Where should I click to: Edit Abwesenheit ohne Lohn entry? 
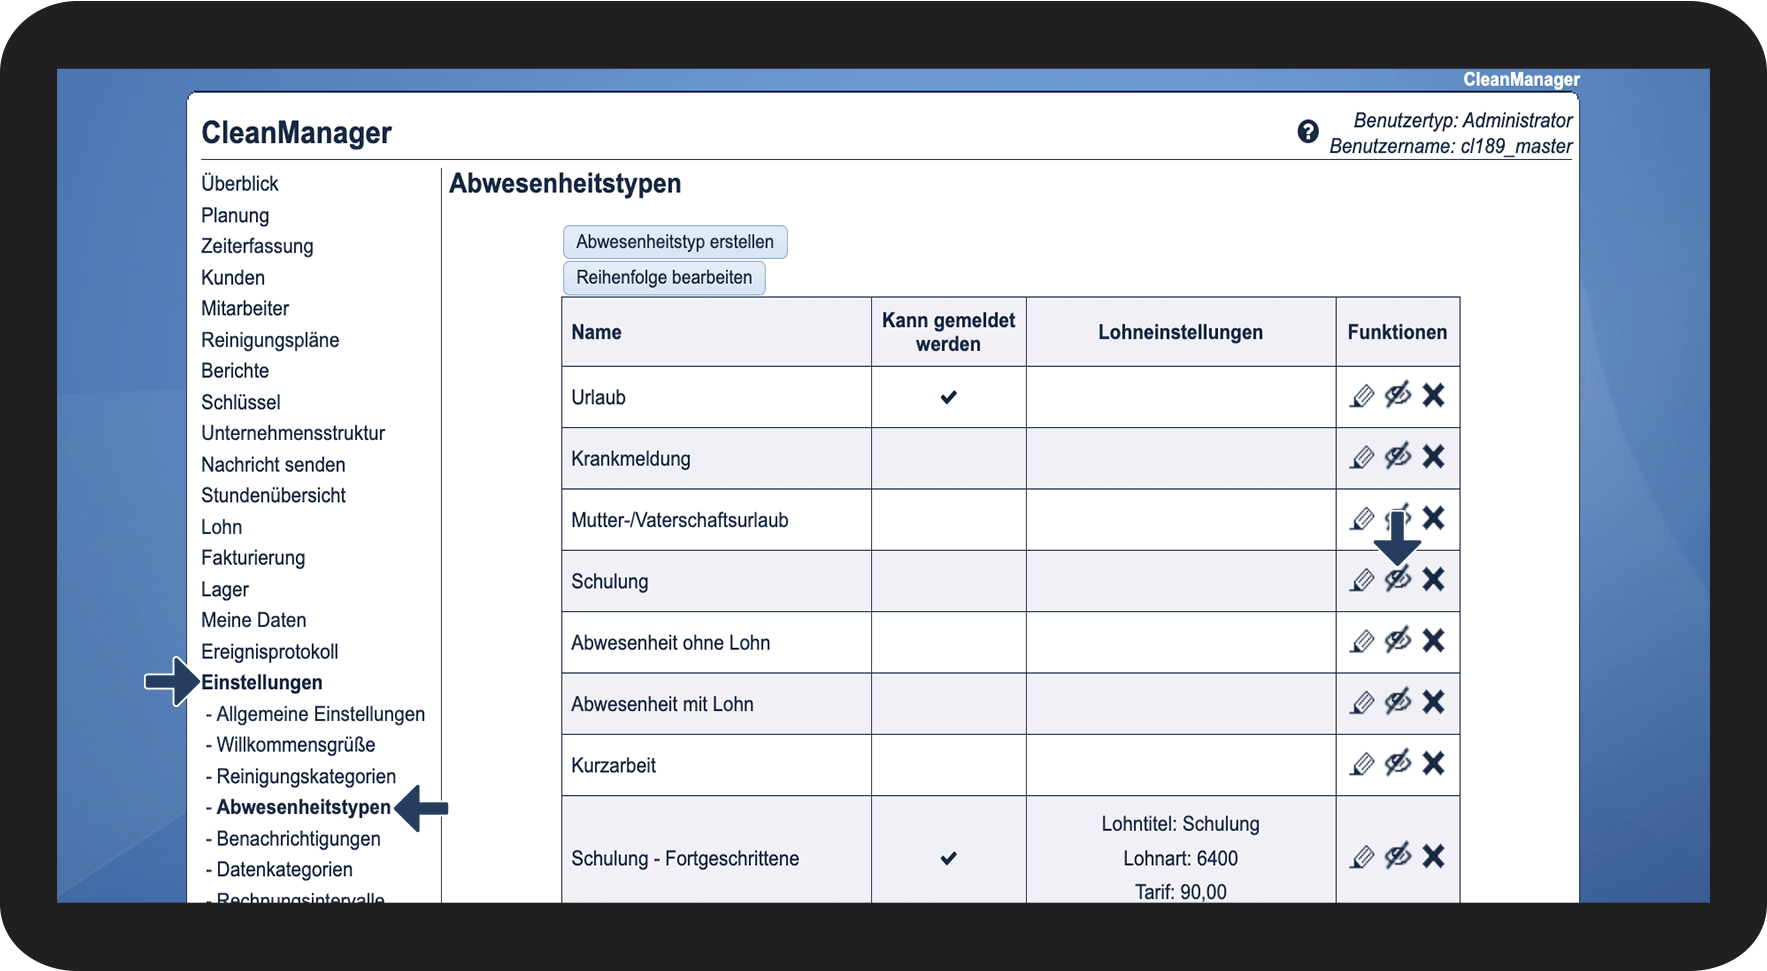1362,641
